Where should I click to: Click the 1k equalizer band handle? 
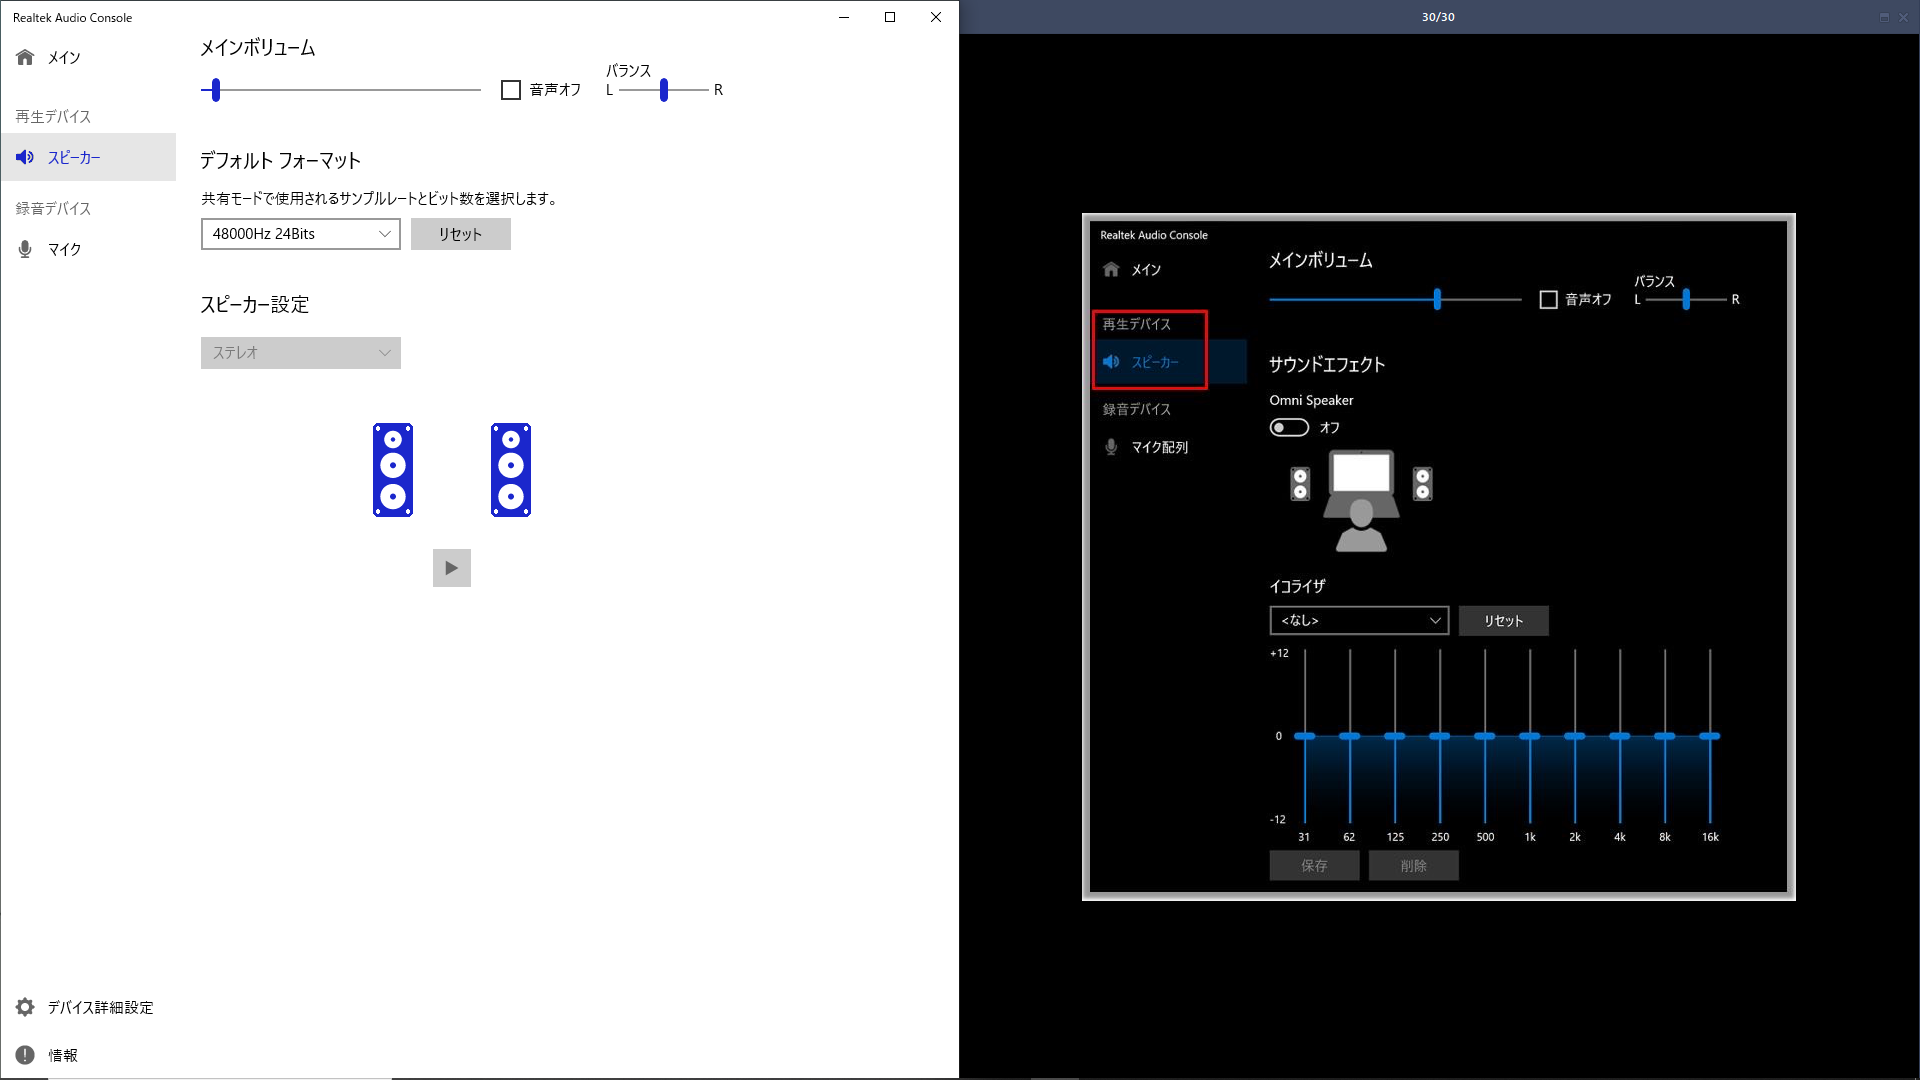(x=1529, y=736)
